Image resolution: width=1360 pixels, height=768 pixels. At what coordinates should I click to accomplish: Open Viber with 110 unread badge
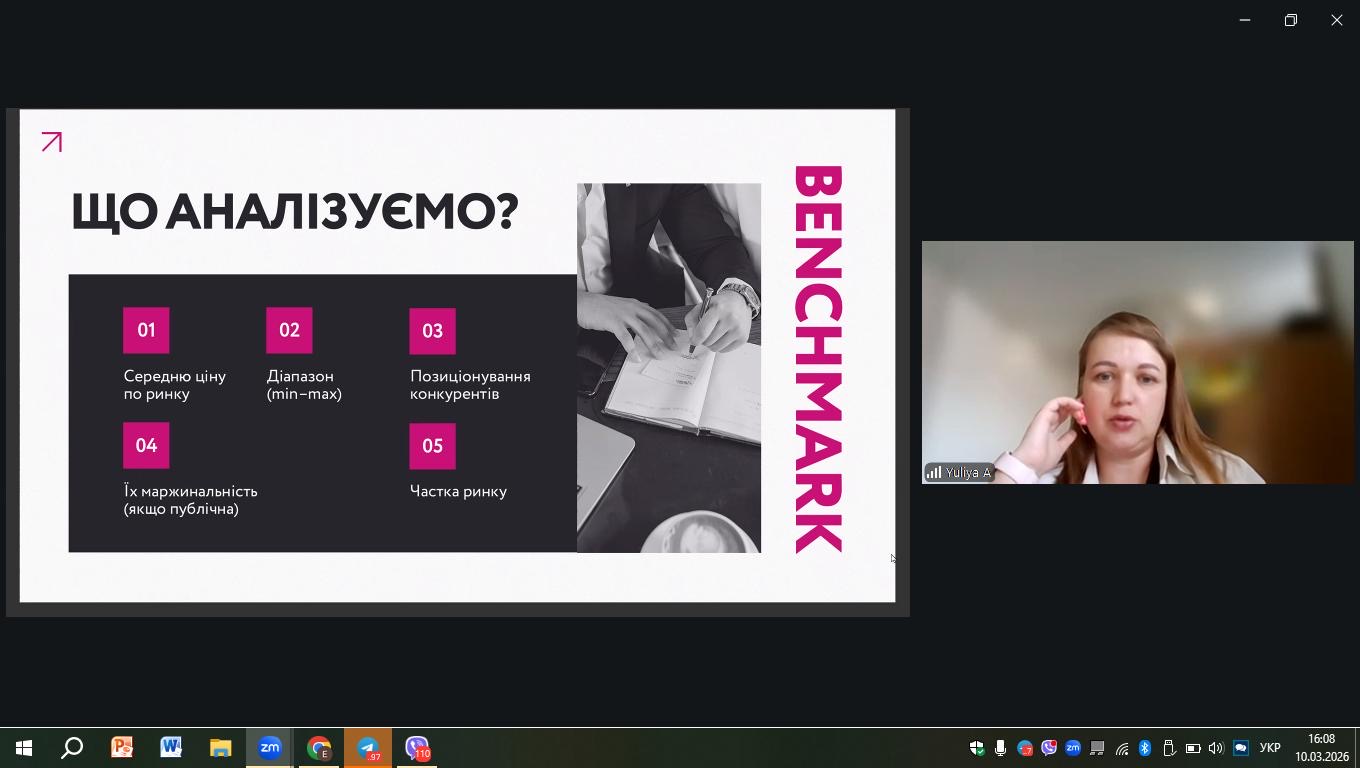(417, 748)
